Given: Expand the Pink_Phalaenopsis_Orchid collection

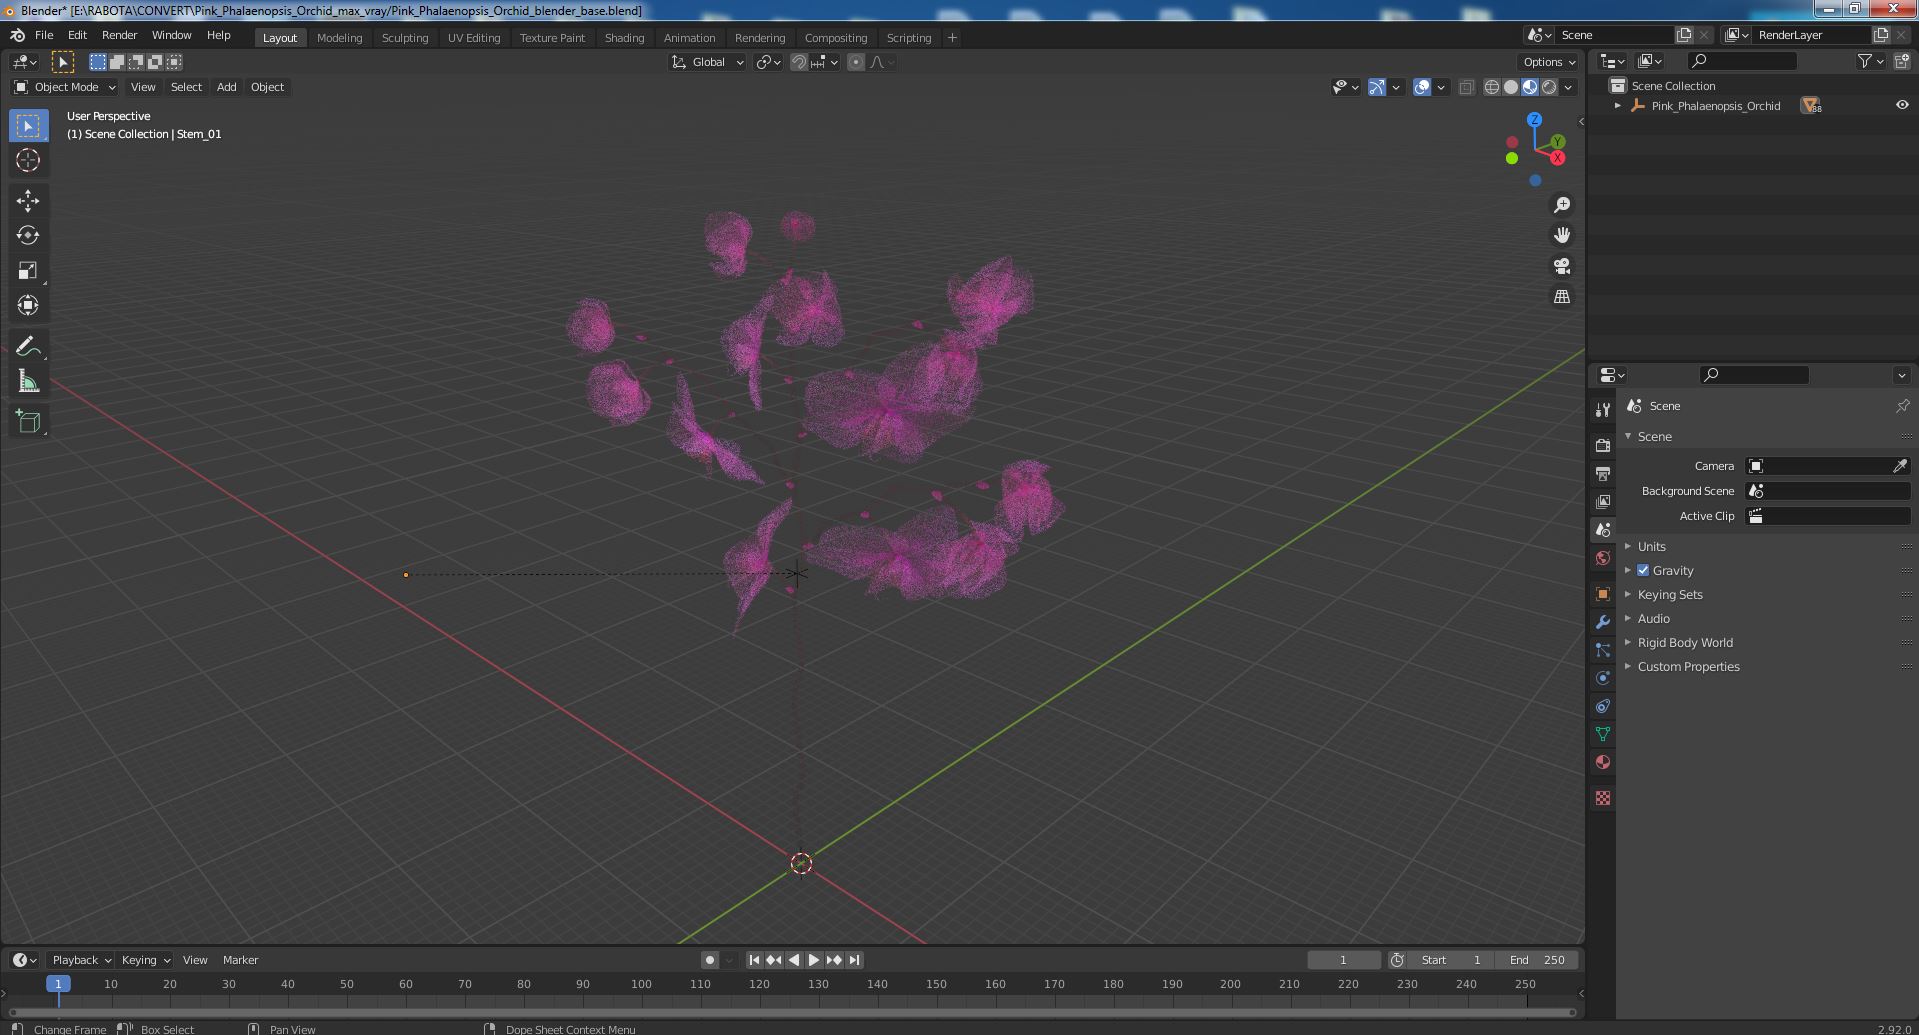Looking at the screenshot, I should click(1618, 105).
